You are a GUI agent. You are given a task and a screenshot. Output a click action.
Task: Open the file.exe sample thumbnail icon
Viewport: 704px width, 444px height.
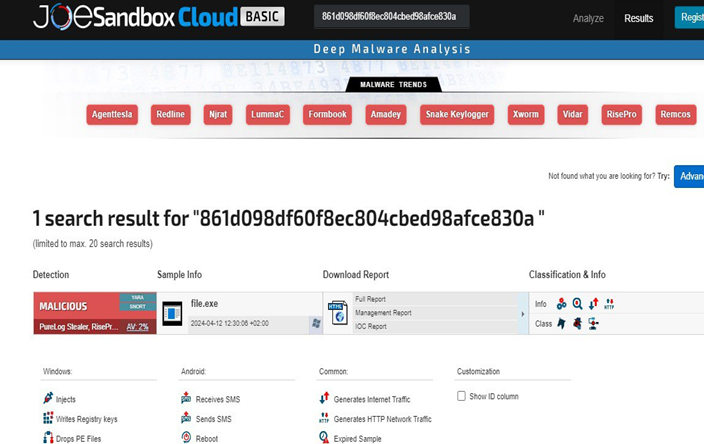(172, 313)
